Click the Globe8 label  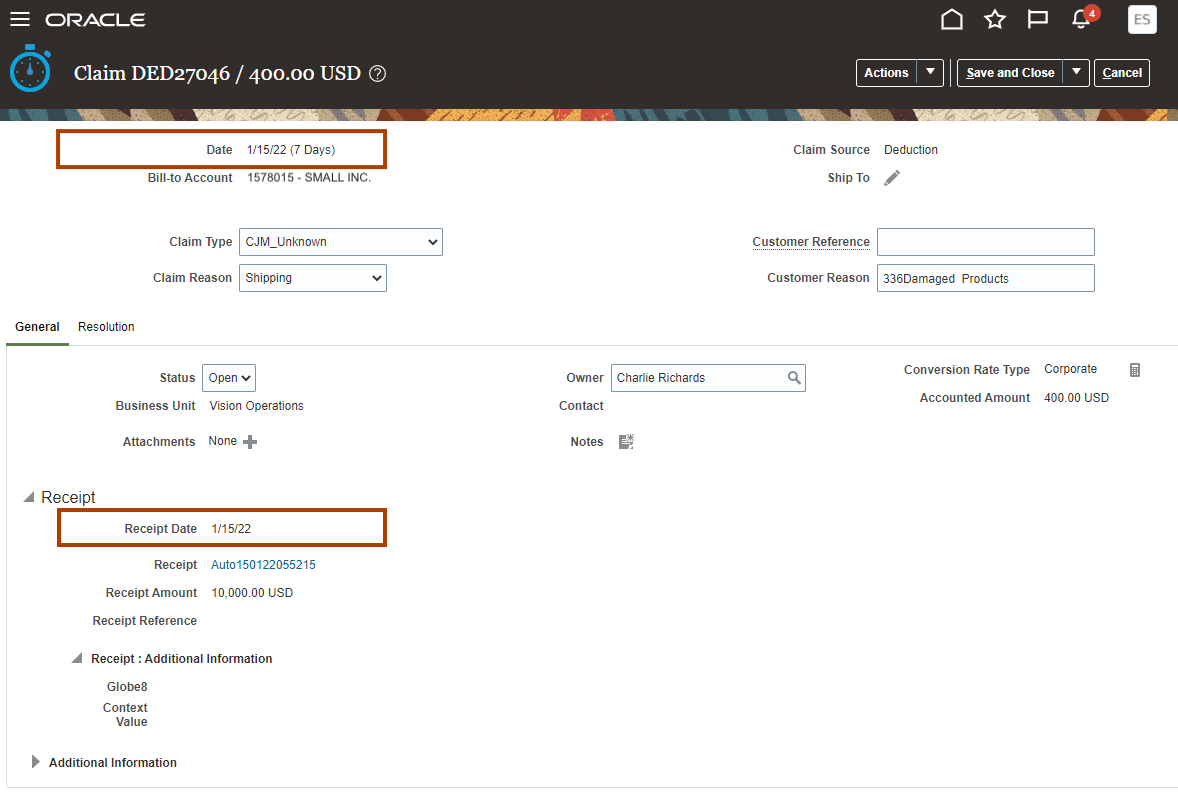pos(127,687)
